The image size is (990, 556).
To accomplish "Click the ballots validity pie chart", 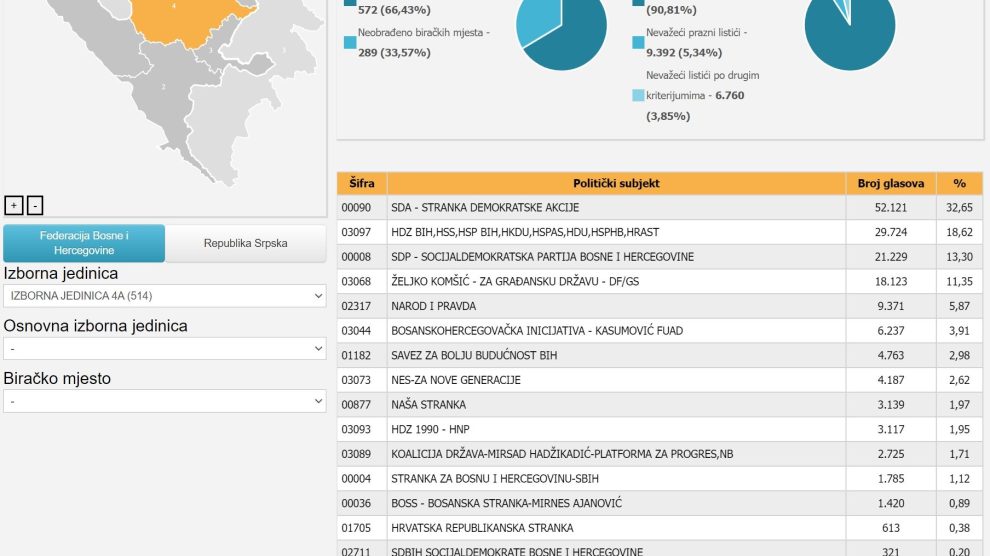I will tap(850, 30).
